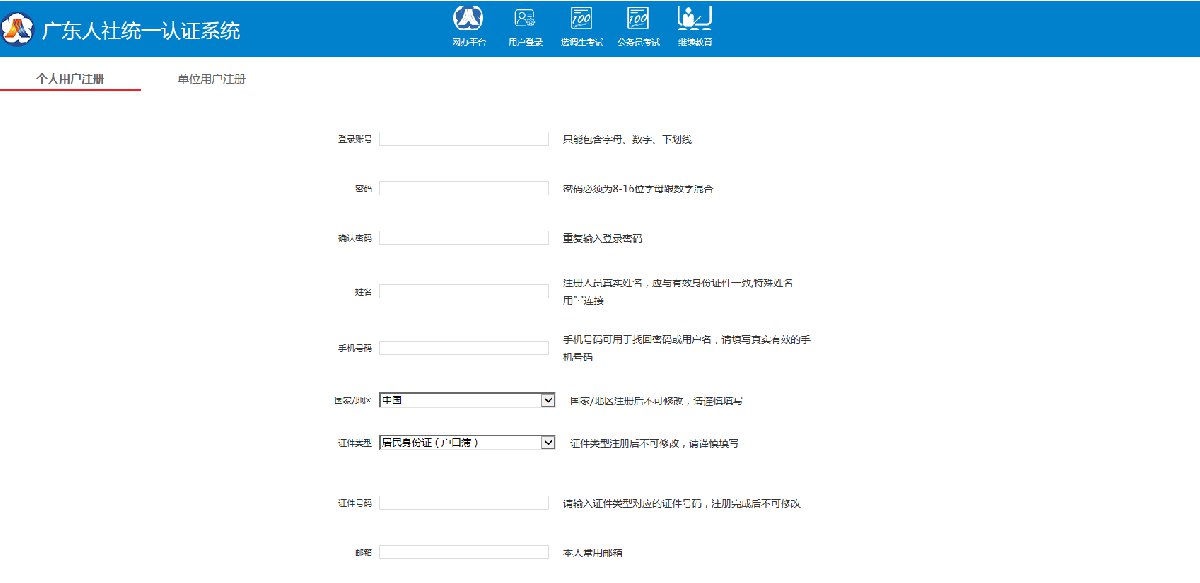Viewport: 1200px width, 583px height.
Task: Click the 网办平台 label under the header icon
Action: [468, 43]
